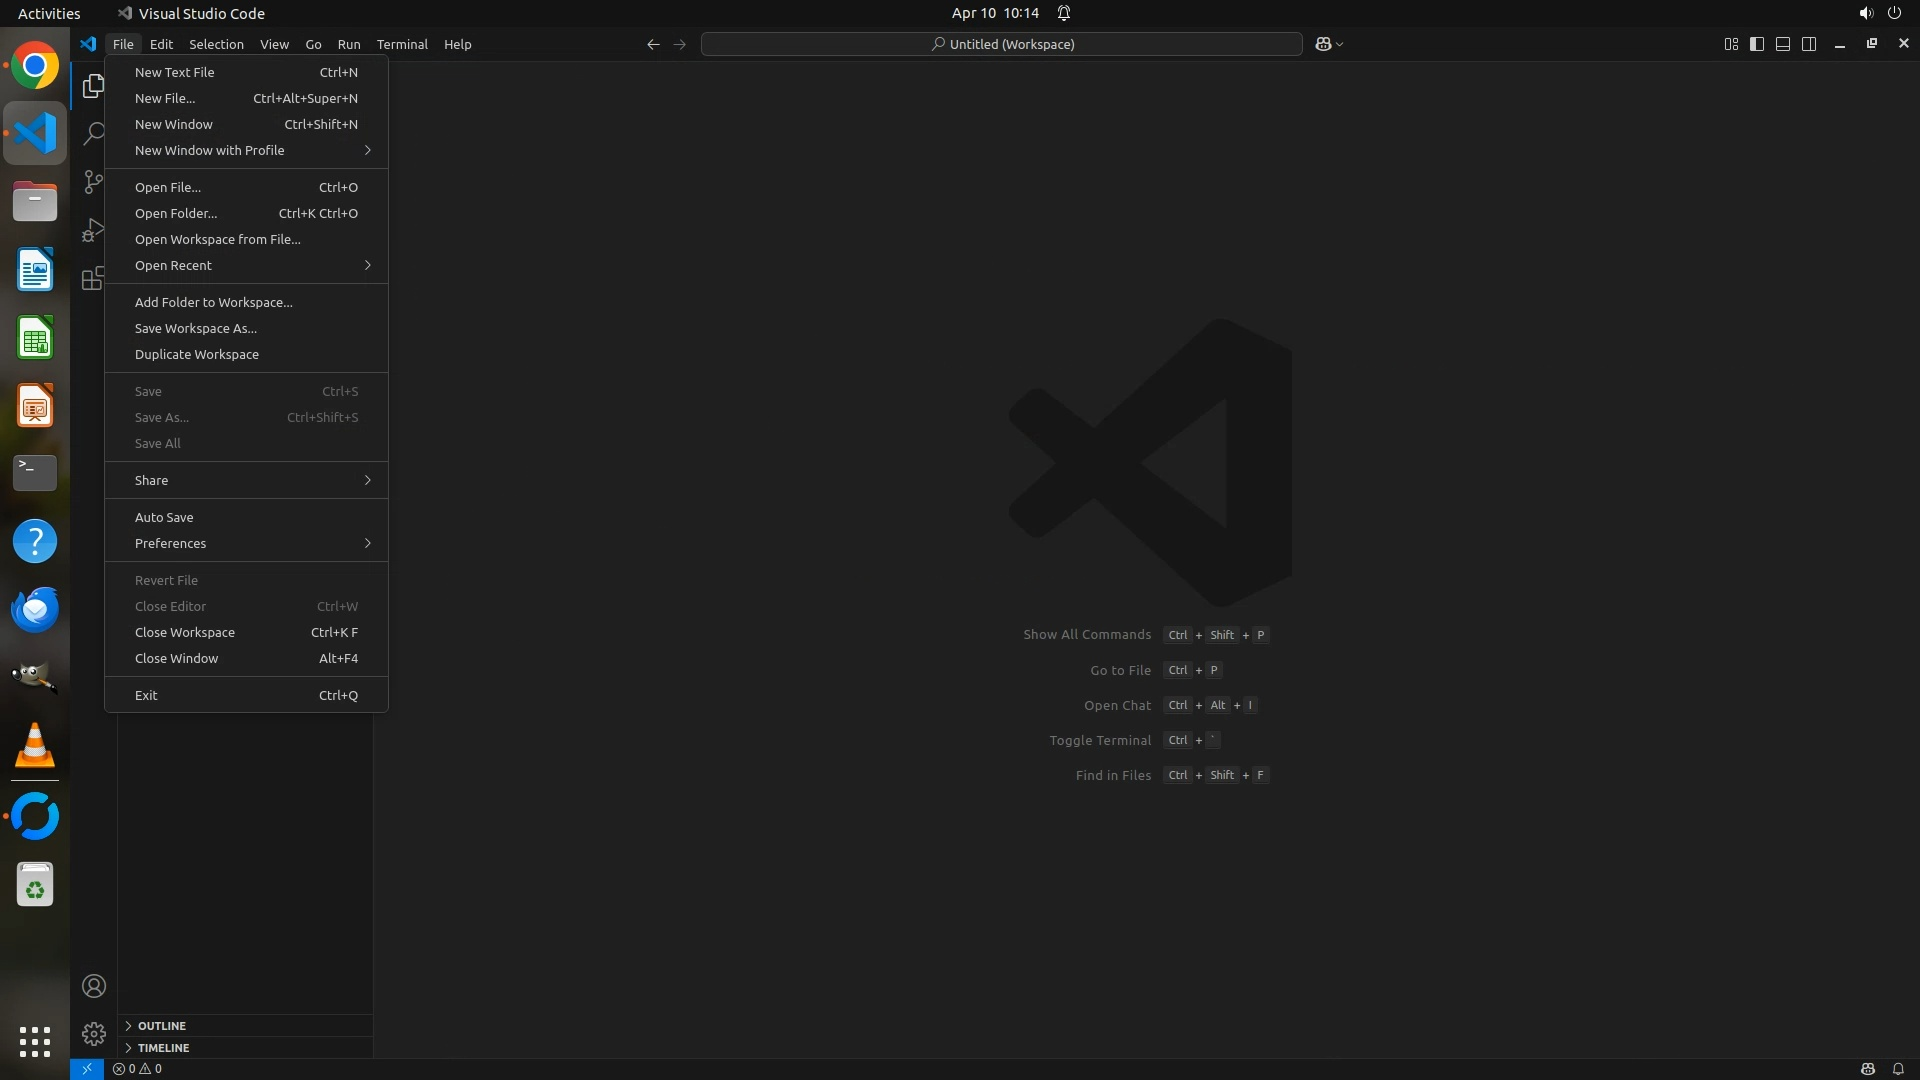Click errors and warnings count in status bar
The width and height of the screenshot is (1920, 1080).
pyautogui.click(x=137, y=1069)
